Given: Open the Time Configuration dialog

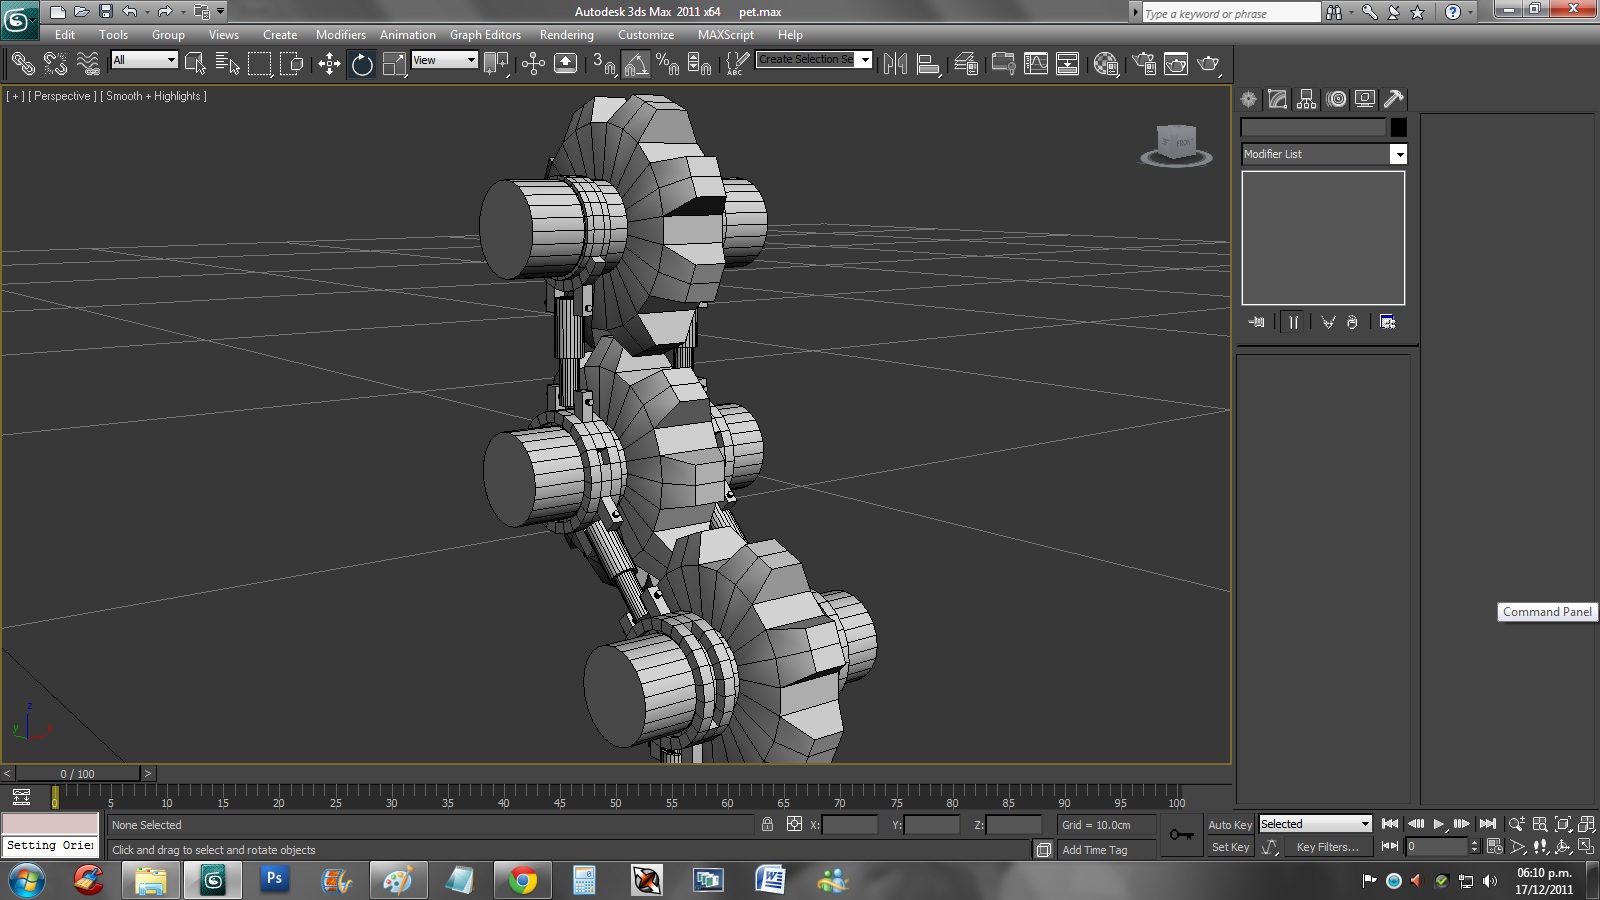Looking at the screenshot, I should click(1494, 847).
